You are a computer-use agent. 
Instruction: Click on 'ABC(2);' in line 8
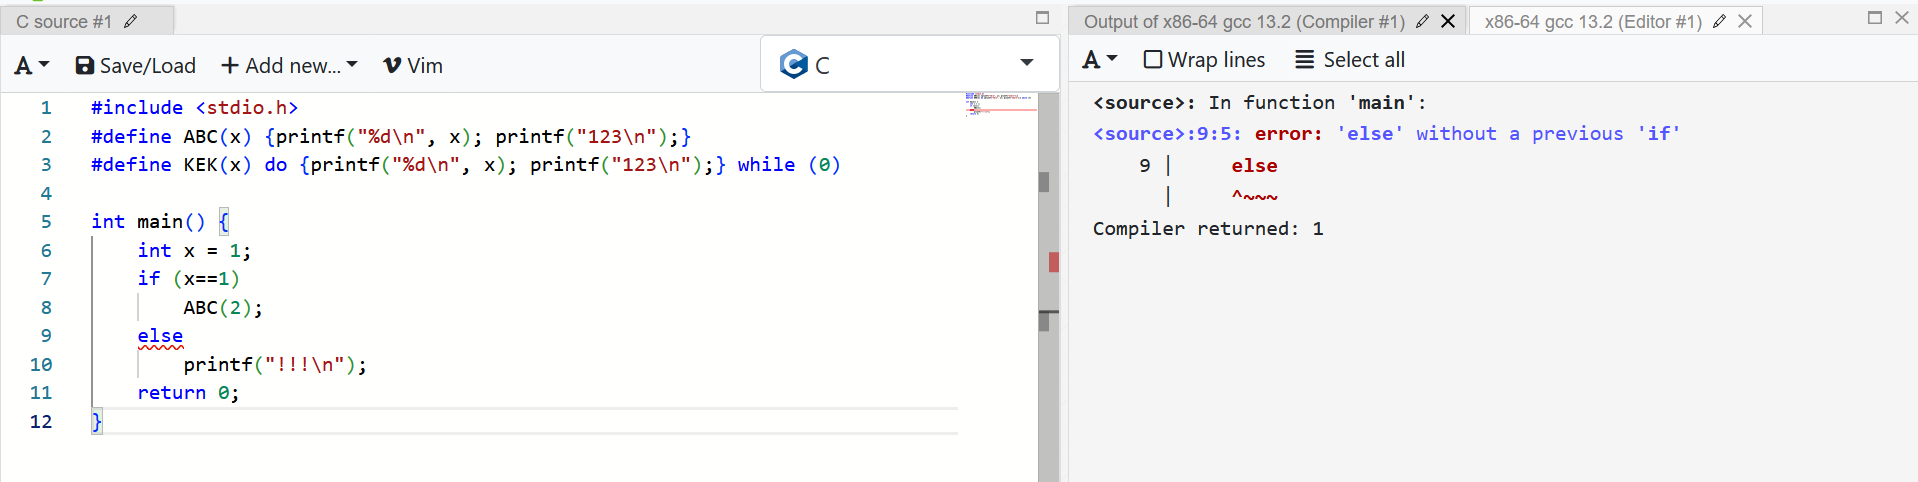point(223,308)
